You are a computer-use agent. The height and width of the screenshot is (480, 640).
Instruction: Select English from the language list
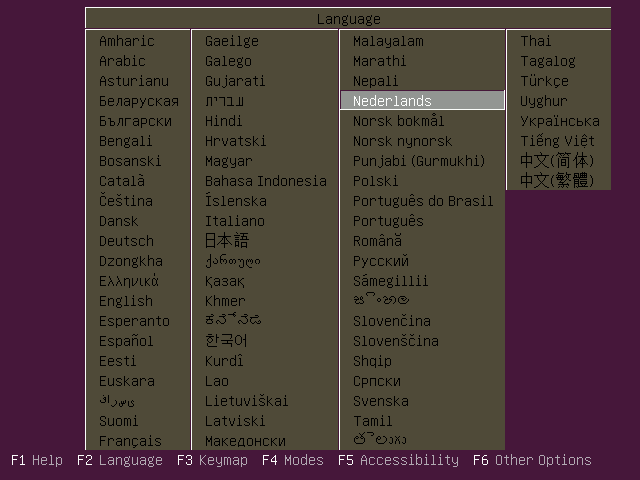pos(126,301)
